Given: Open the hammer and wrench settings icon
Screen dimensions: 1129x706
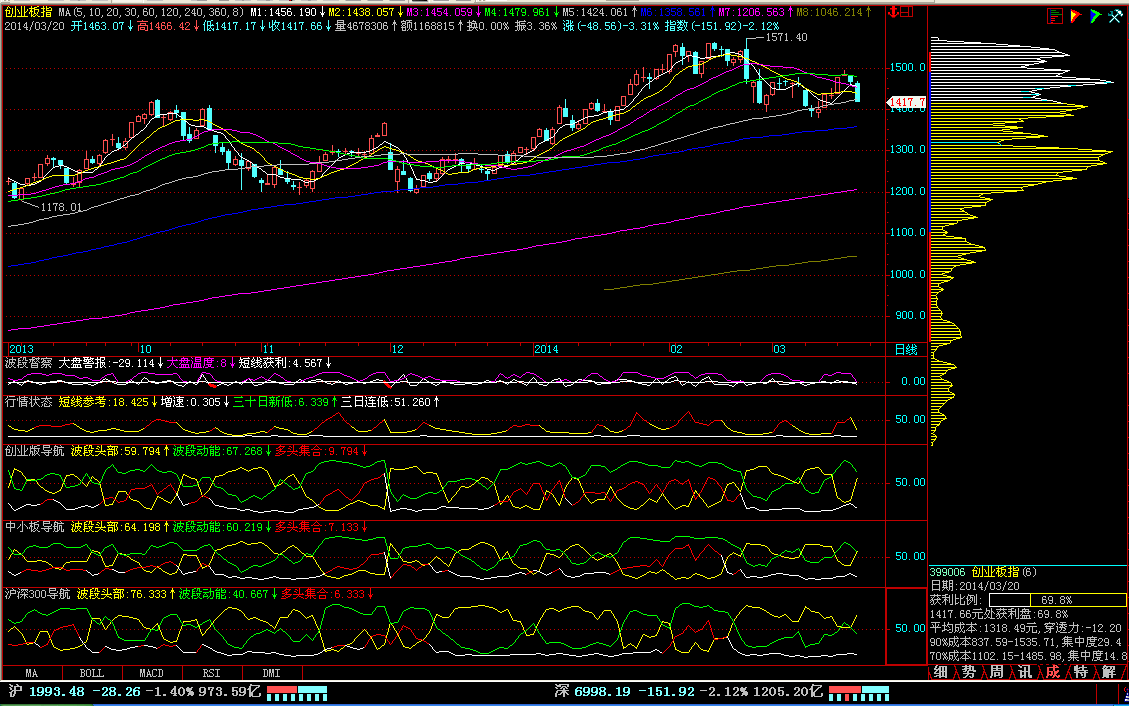Looking at the screenshot, I should pos(1115,16).
